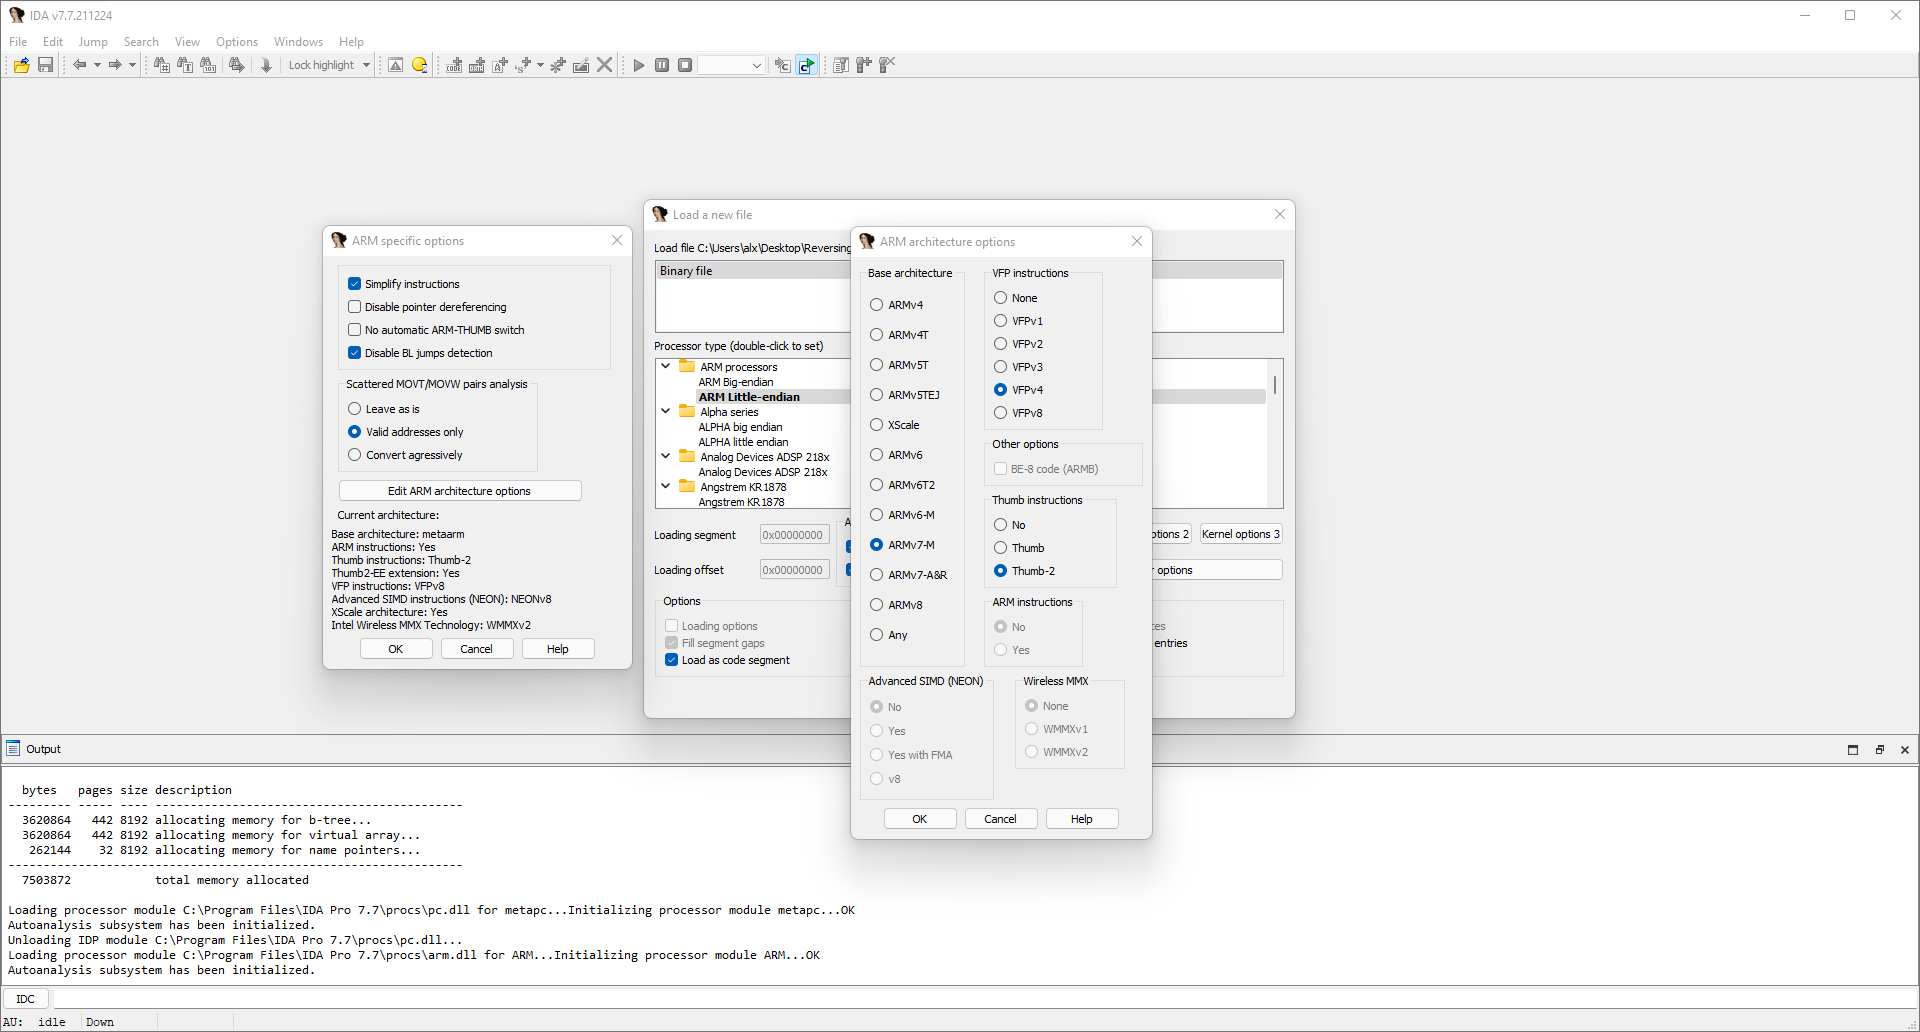1920x1032 pixels.
Task: Open the Lock highlight dropdown
Action: click(365, 64)
